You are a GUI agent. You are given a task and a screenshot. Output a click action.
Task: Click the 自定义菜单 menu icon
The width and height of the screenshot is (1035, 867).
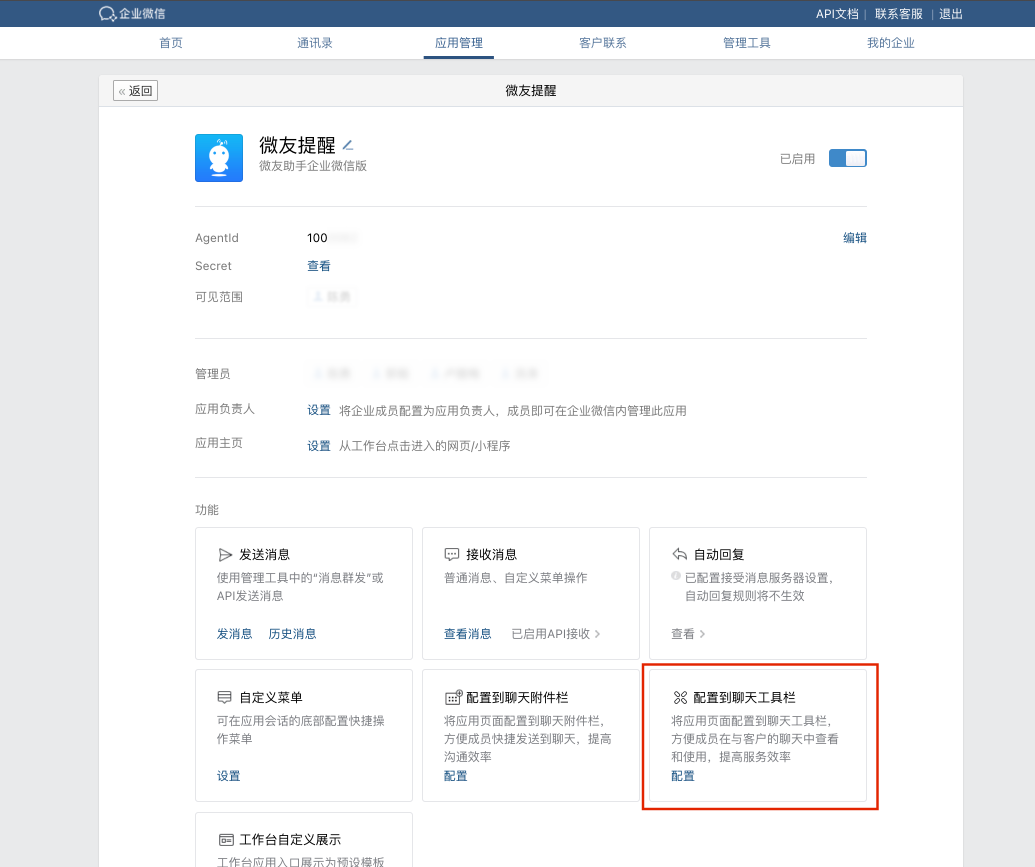[224, 697]
